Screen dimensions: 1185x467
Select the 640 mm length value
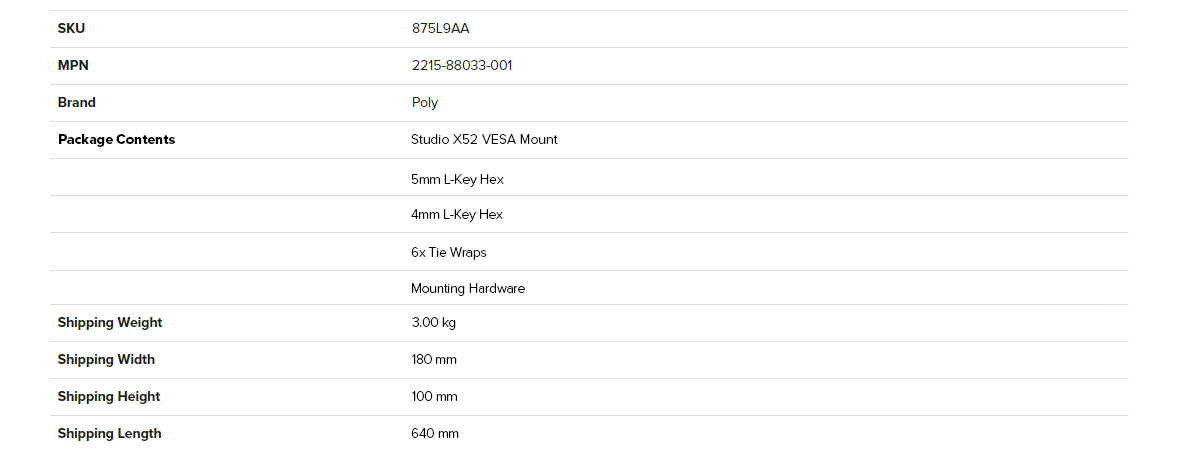[x=435, y=434]
